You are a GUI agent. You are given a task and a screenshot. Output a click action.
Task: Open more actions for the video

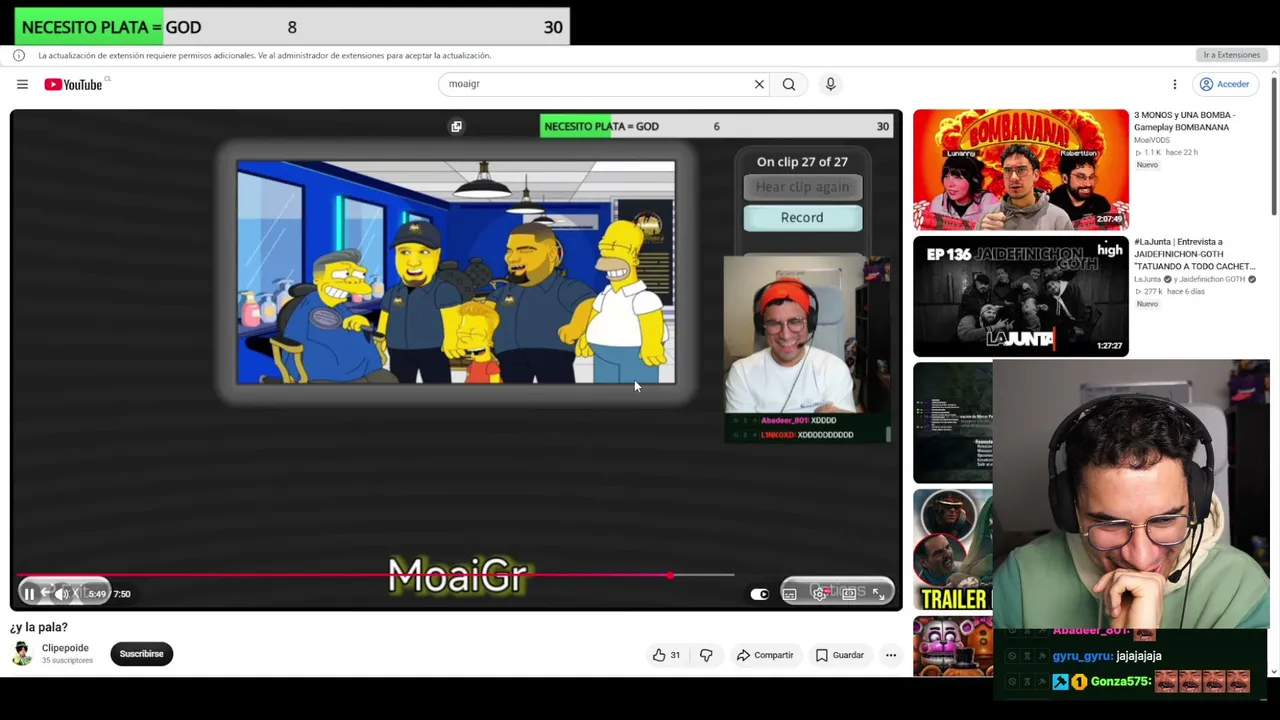coord(891,655)
